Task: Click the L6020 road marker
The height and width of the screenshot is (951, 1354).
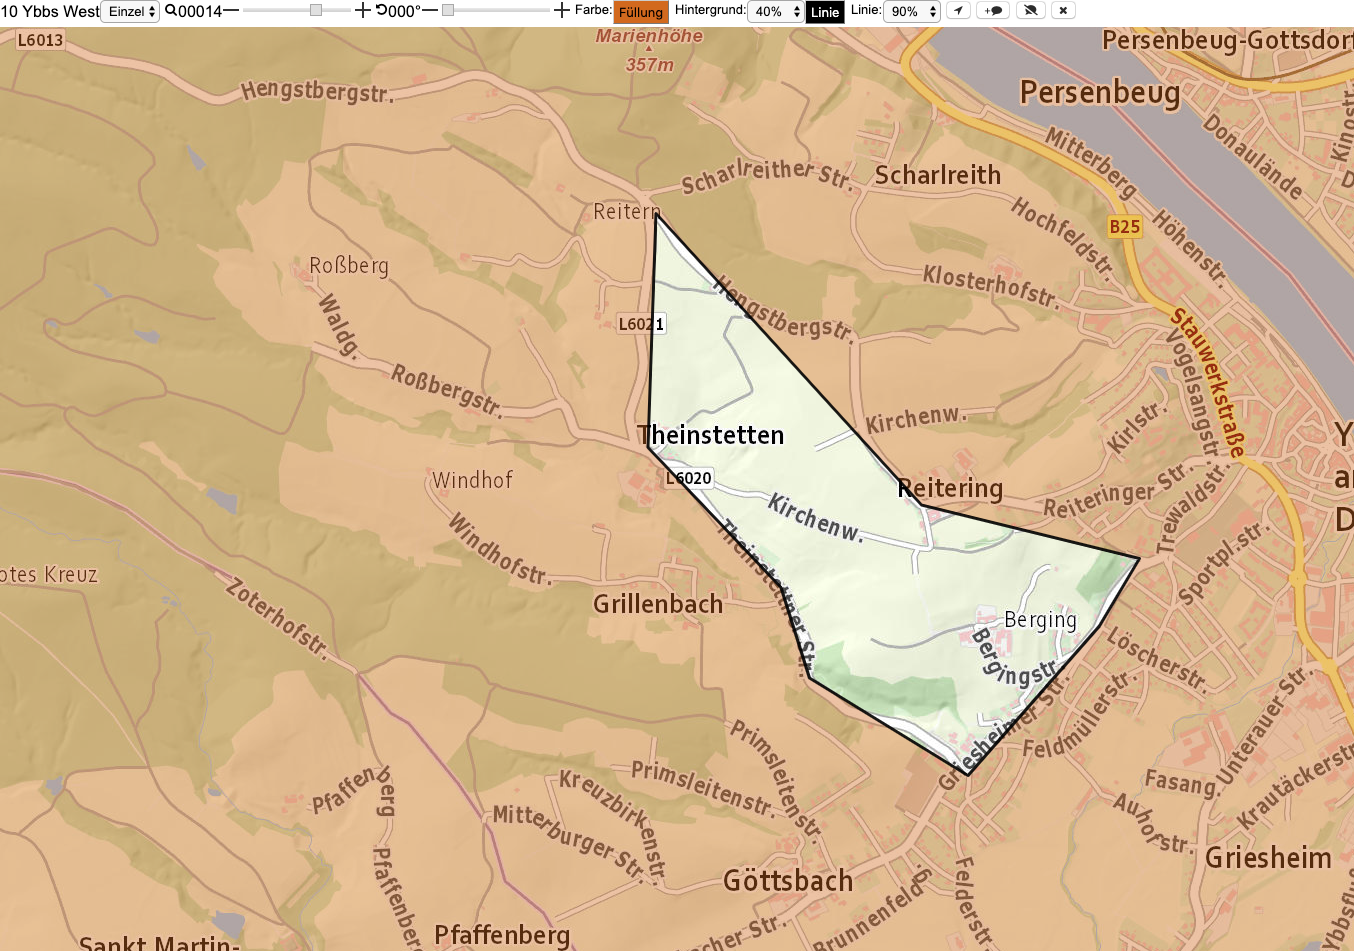Action: (x=689, y=478)
